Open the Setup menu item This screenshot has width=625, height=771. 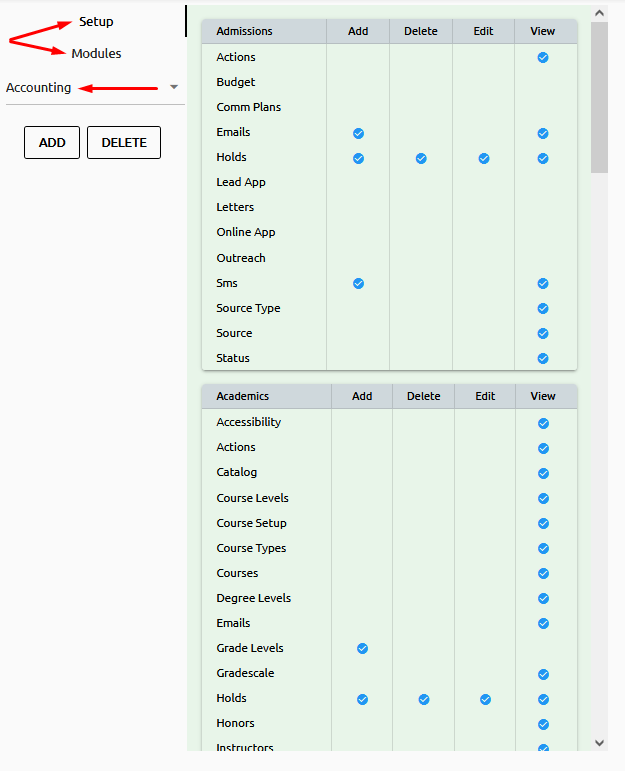coord(96,21)
